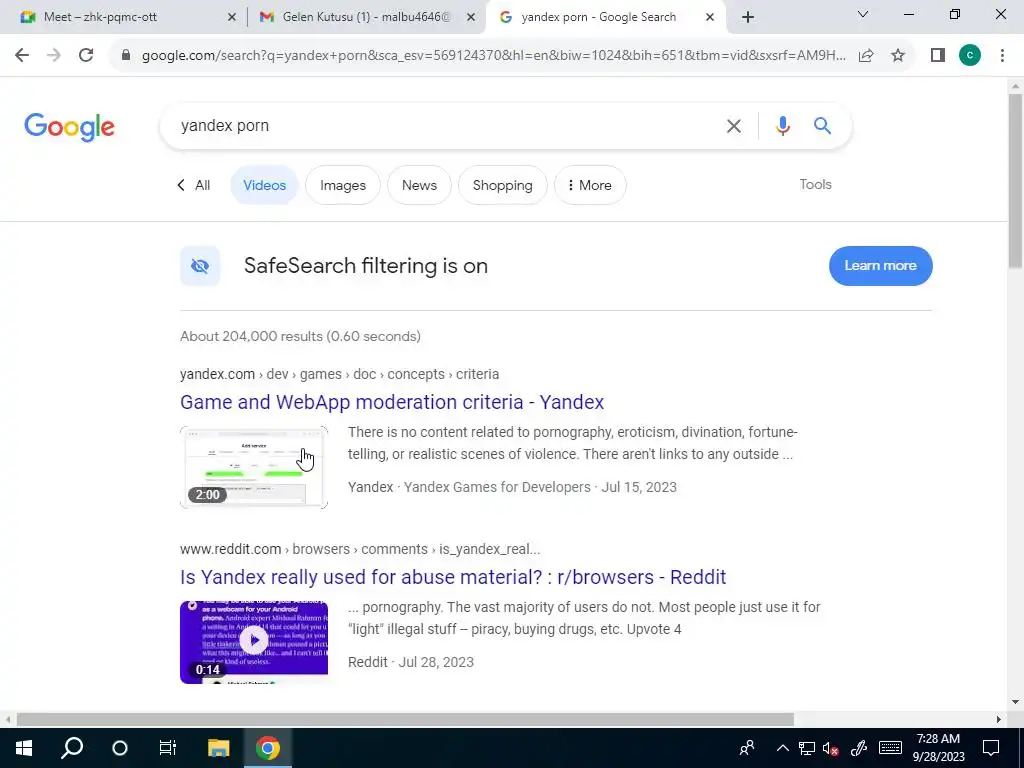Bookmark this page with the star icon
The height and width of the screenshot is (768, 1024).
tap(898, 56)
